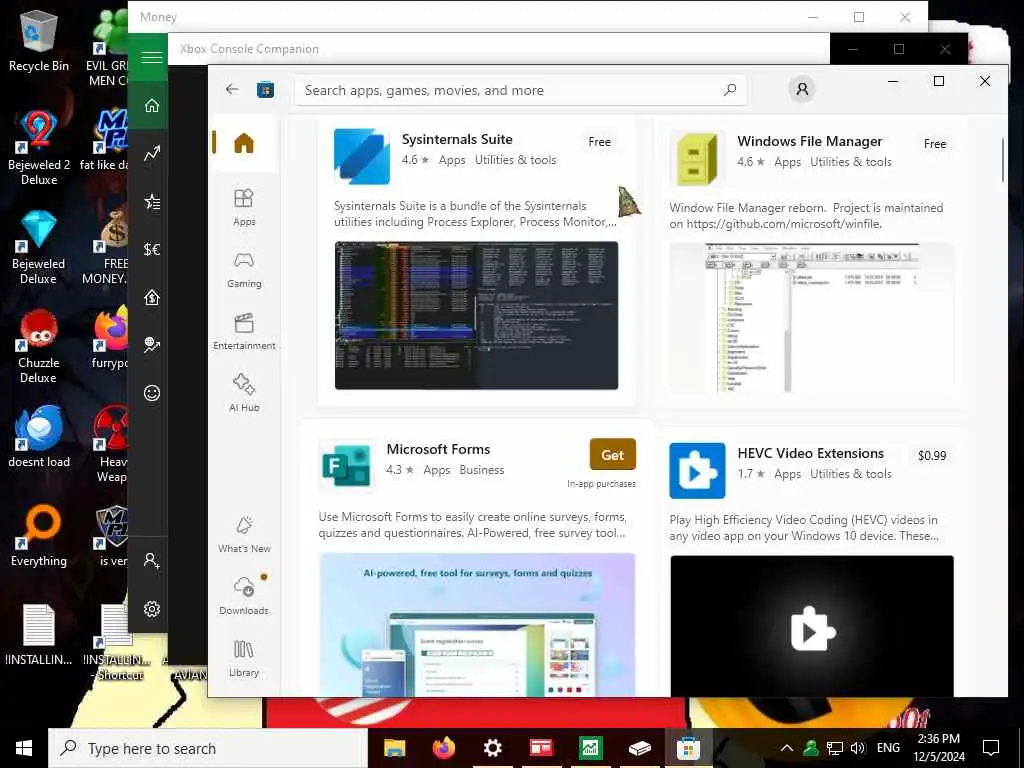Select Home in the Store sidebar
The height and width of the screenshot is (768, 1024).
244,143
